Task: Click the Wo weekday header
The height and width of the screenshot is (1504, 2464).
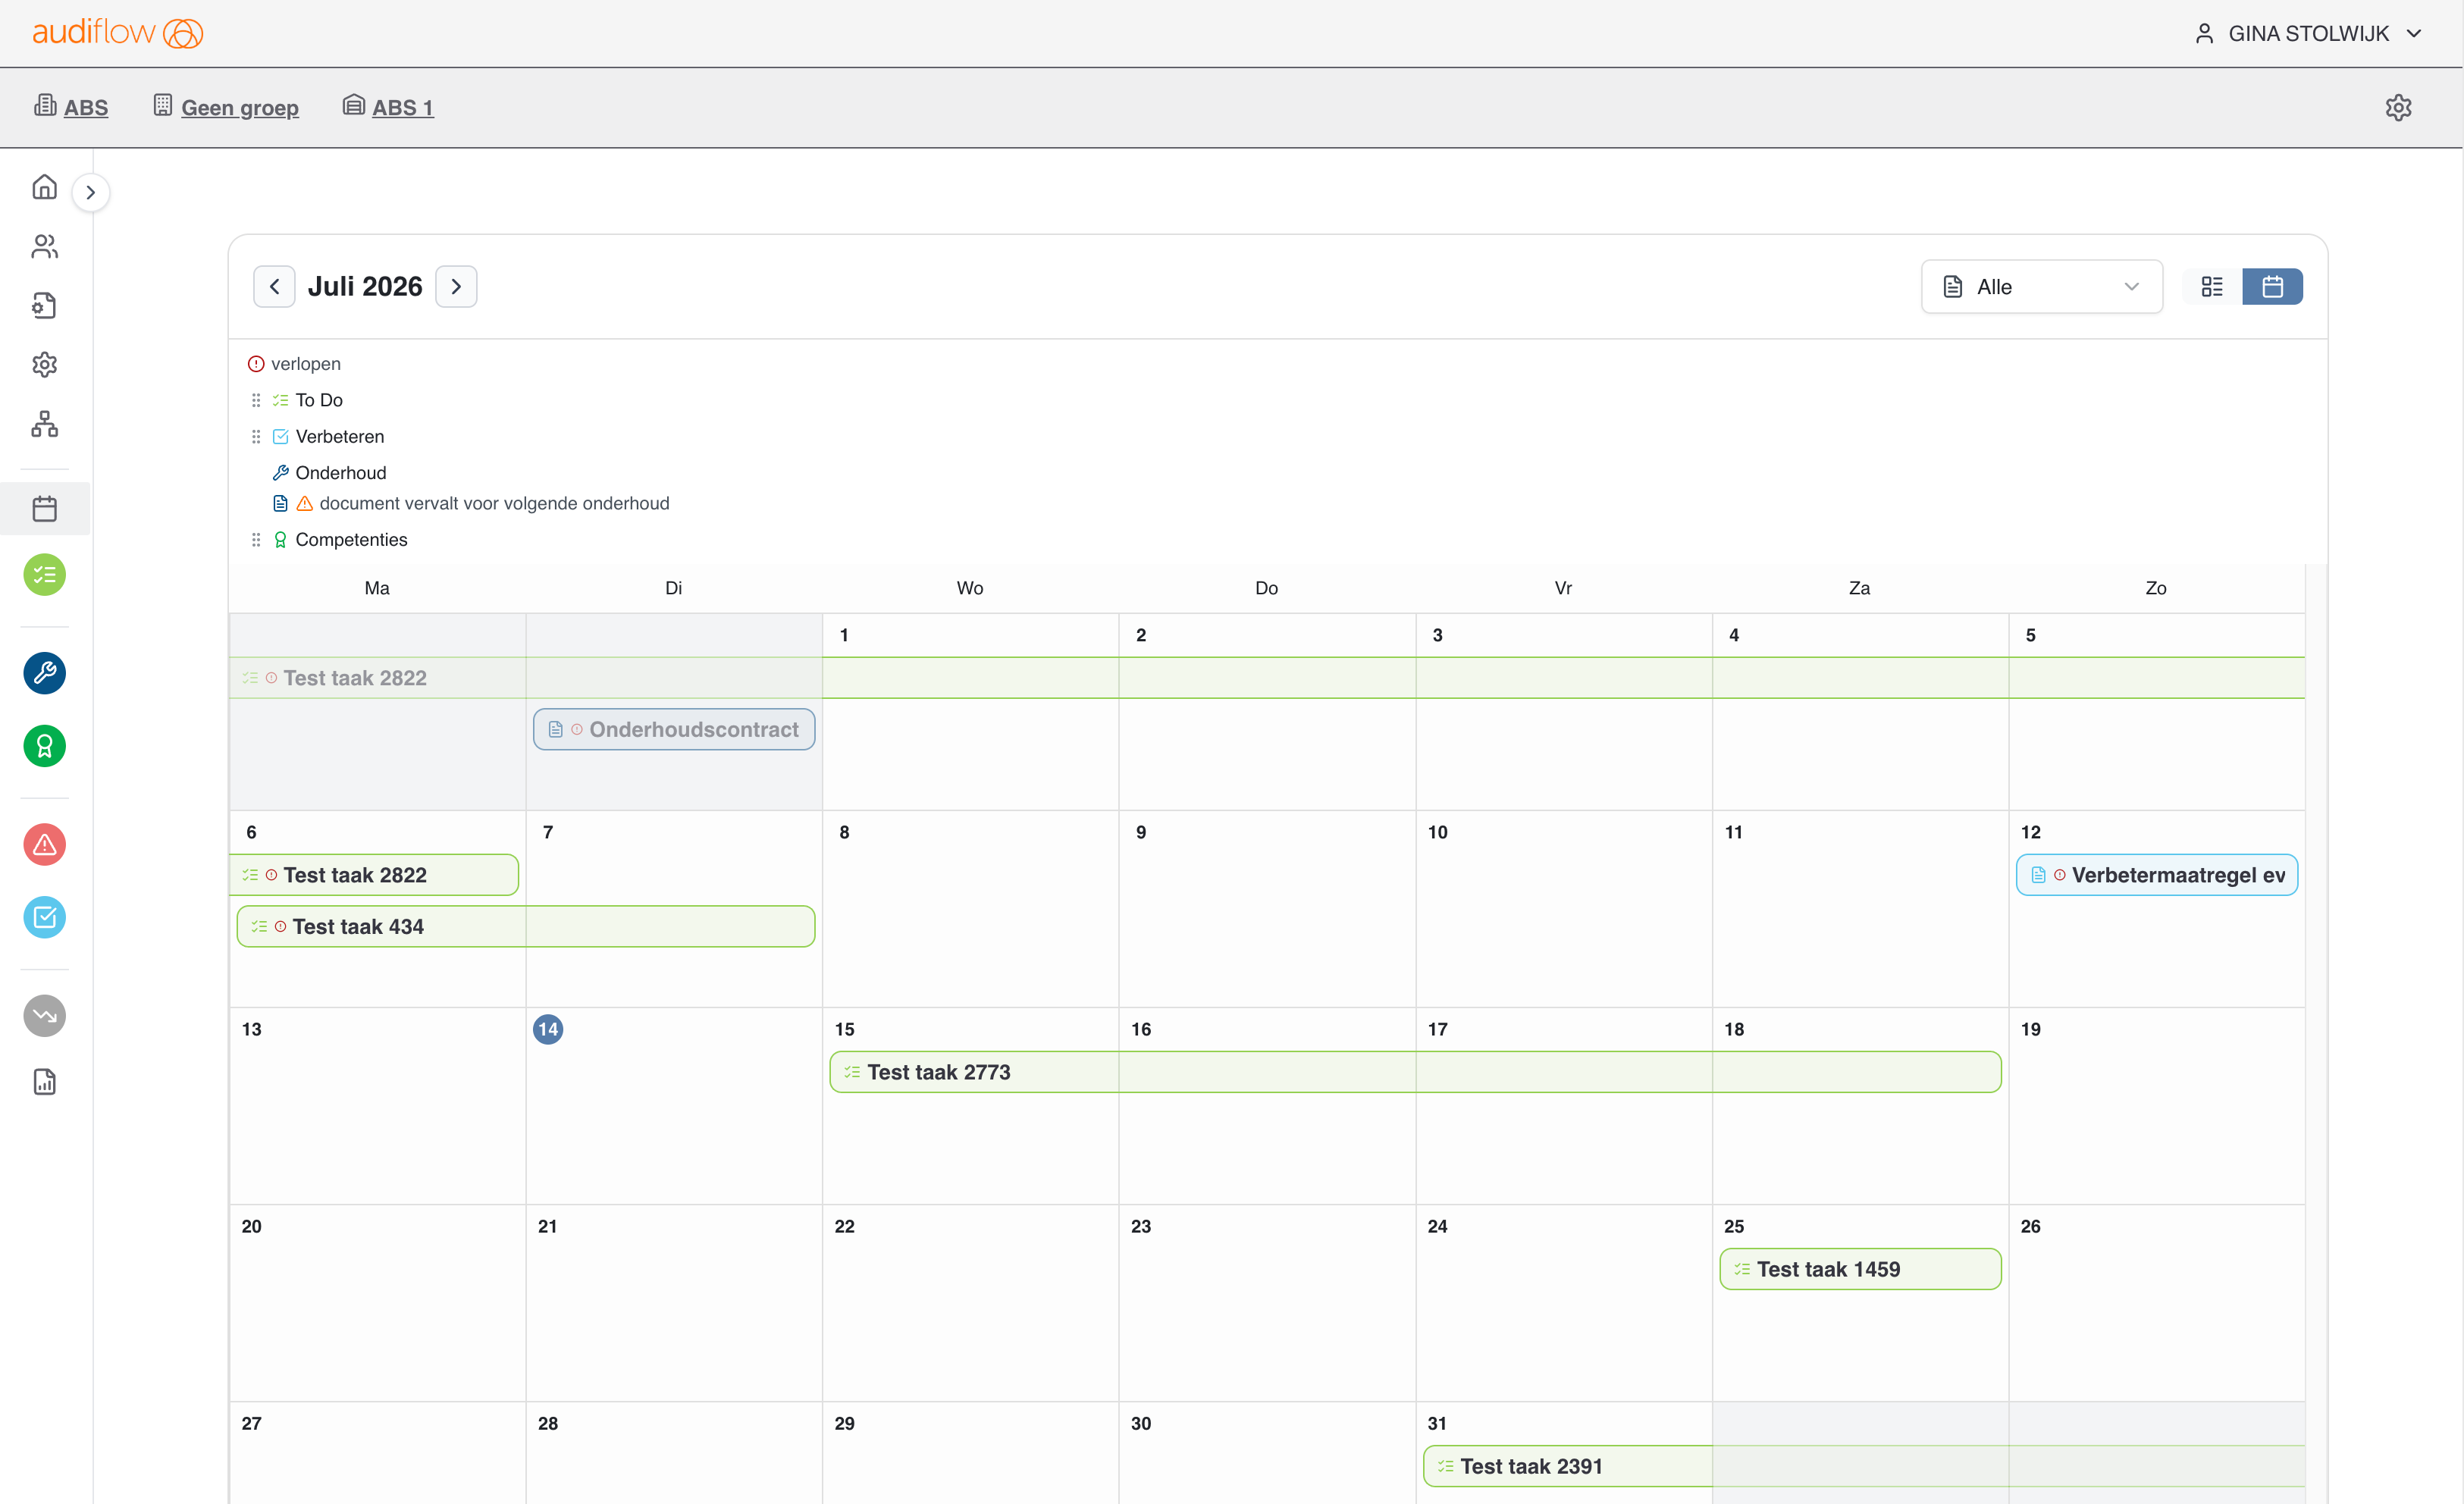Action: 970,588
